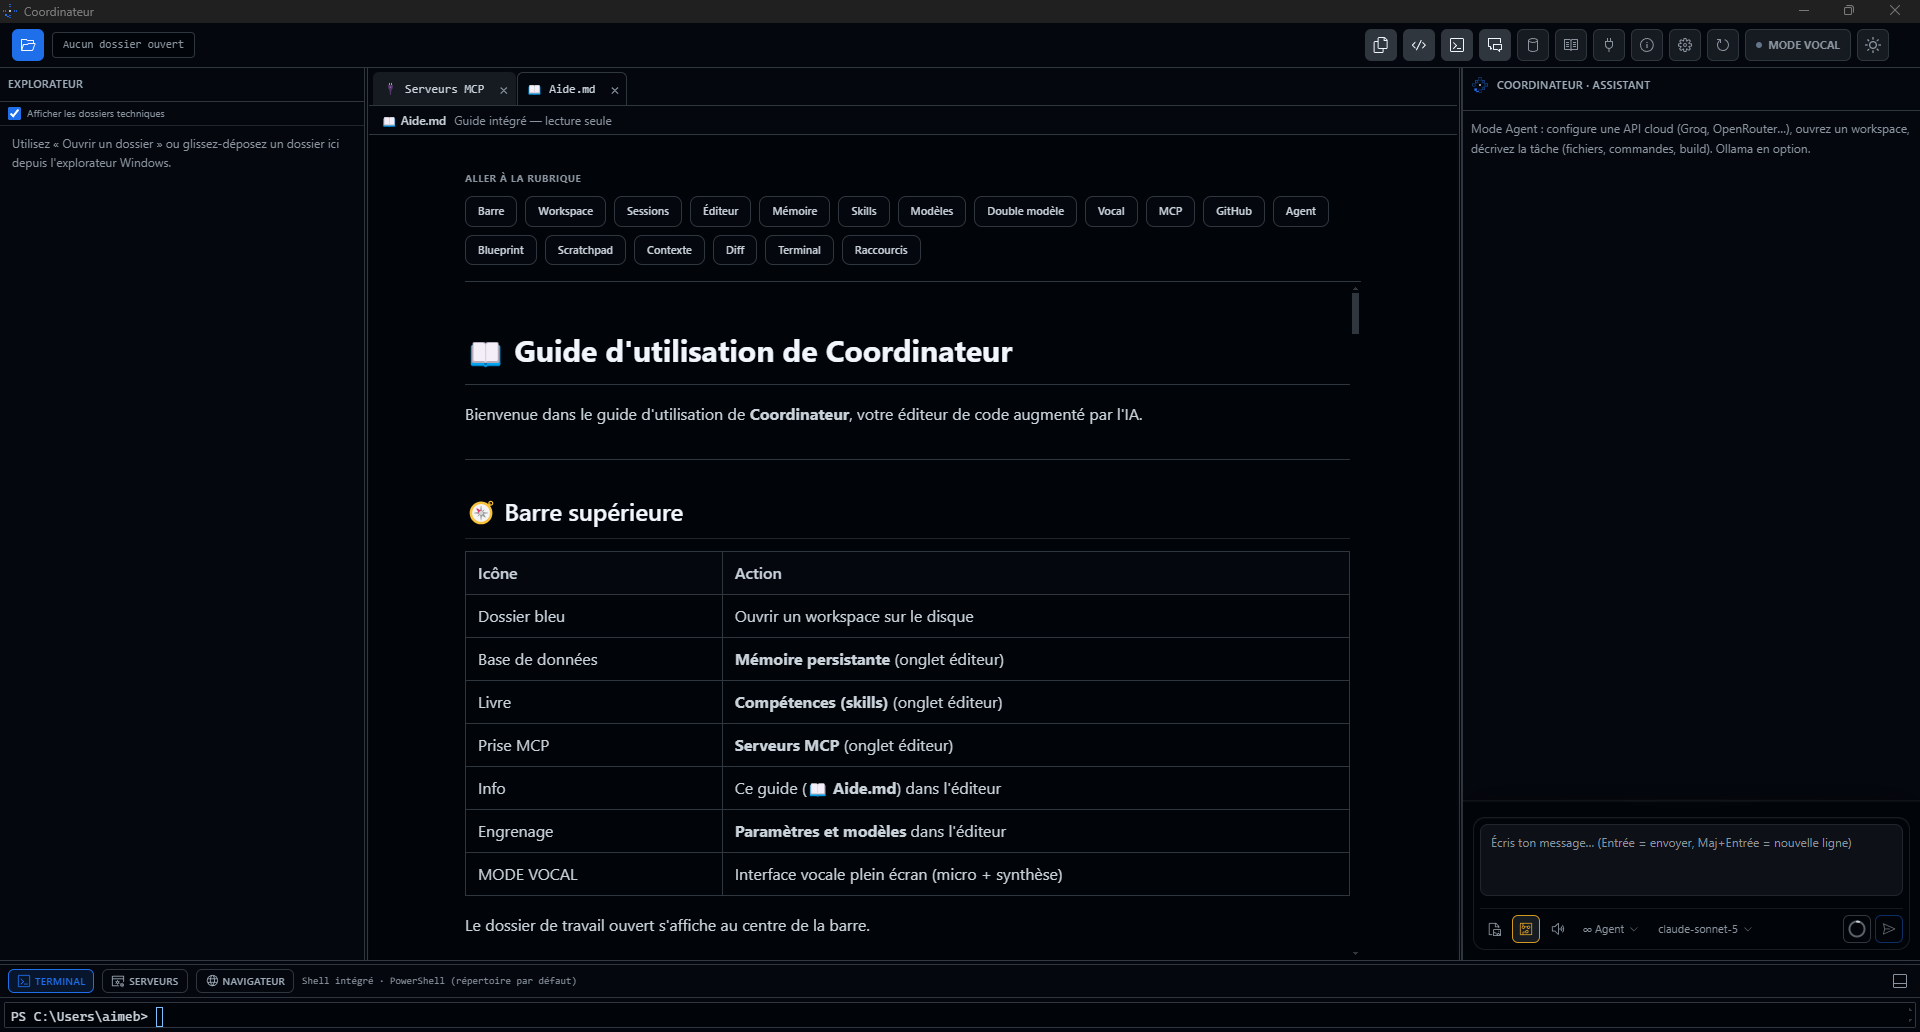1920x1032 pixels.
Task: Click the EXPLORATEUR panel header
Action: pyautogui.click(x=46, y=84)
